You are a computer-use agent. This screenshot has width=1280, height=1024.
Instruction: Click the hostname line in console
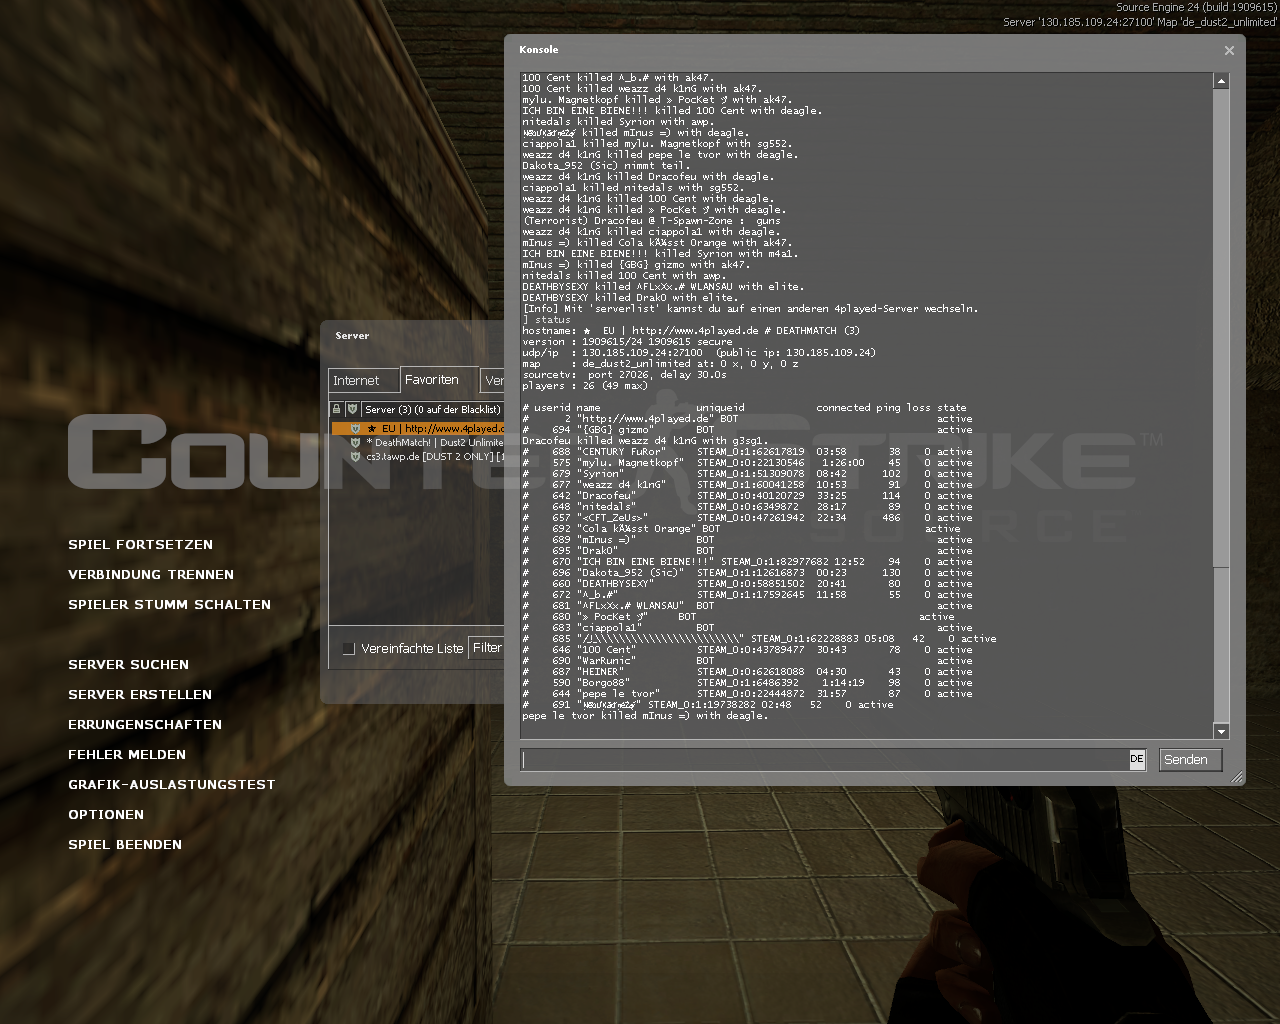click(x=691, y=331)
